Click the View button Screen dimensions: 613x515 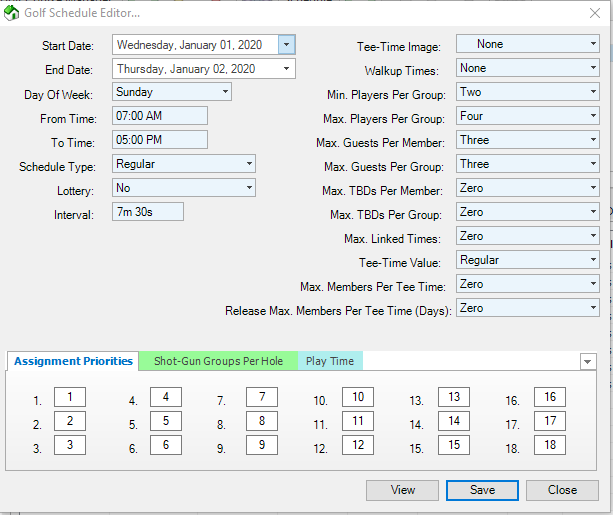(402, 490)
